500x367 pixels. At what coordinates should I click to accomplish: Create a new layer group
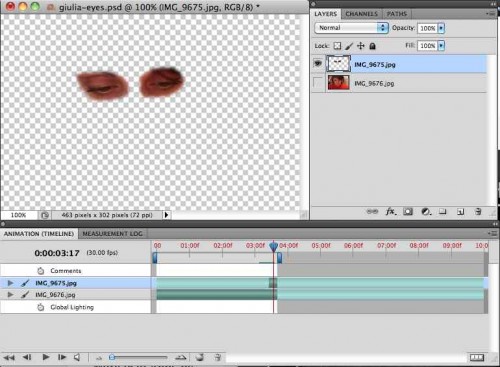point(442,211)
